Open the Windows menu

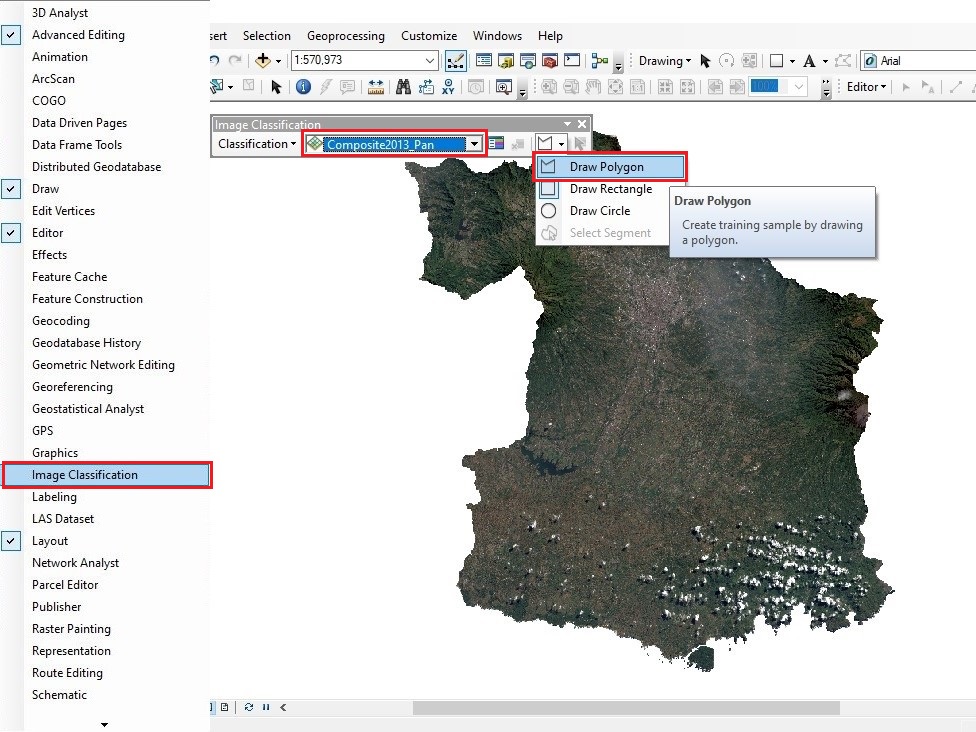point(497,35)
